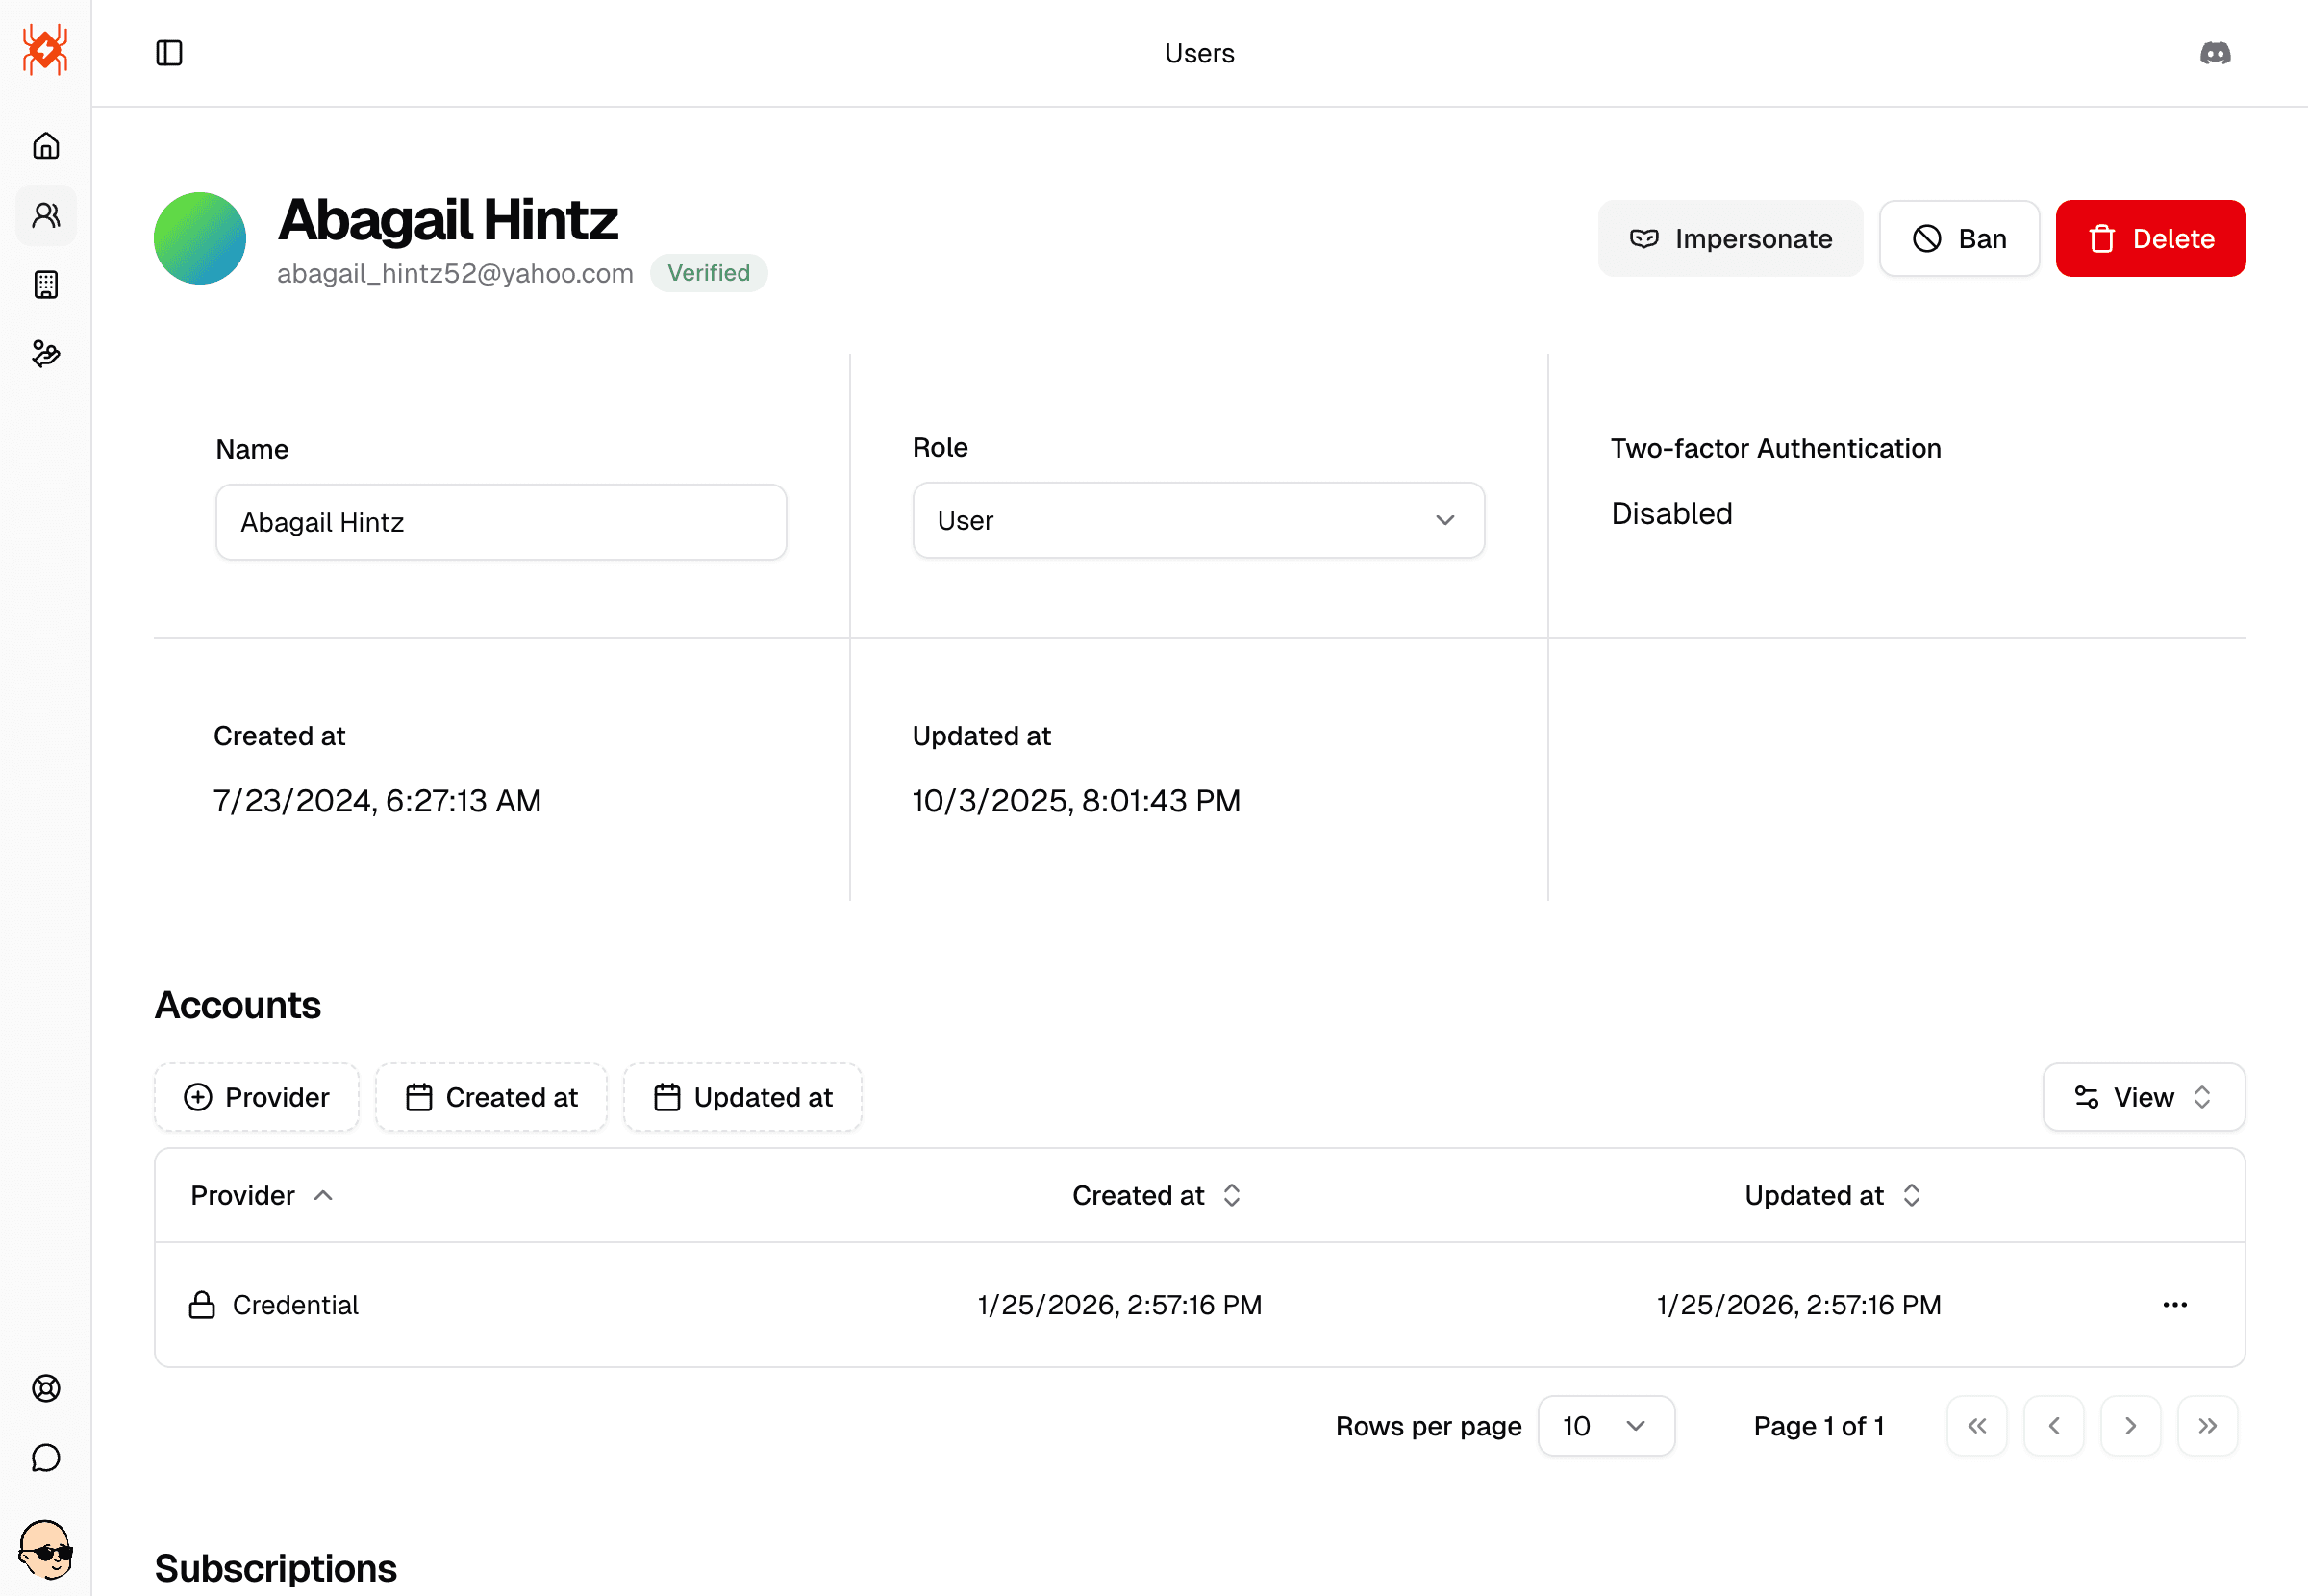The height and width of the screenshot is (1596, 2308).
Task: Open the support lifebuoy icon
Action: (x=46, y=1388)
